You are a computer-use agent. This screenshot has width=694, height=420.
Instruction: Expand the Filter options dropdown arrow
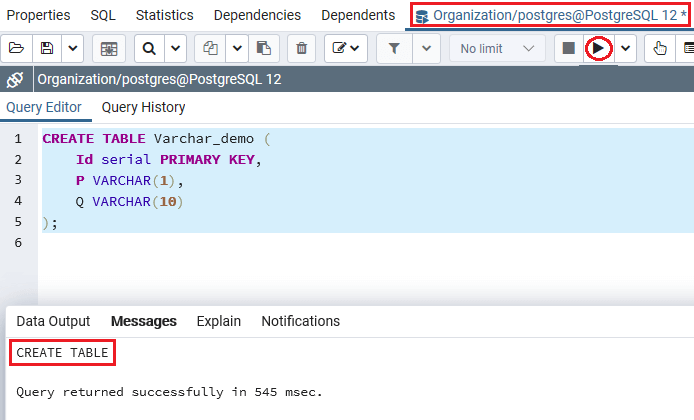pos(426,48)
